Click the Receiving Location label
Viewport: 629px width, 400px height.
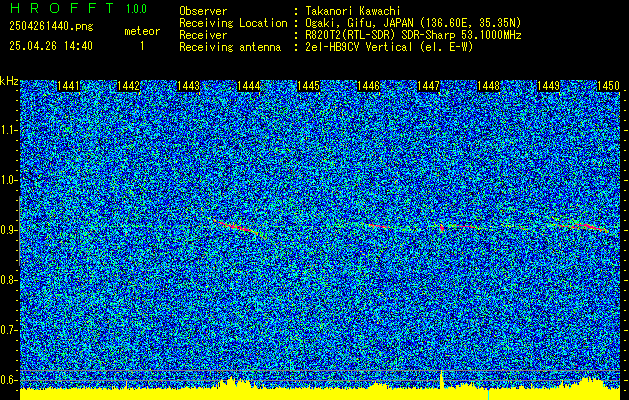tap(233, 23)
